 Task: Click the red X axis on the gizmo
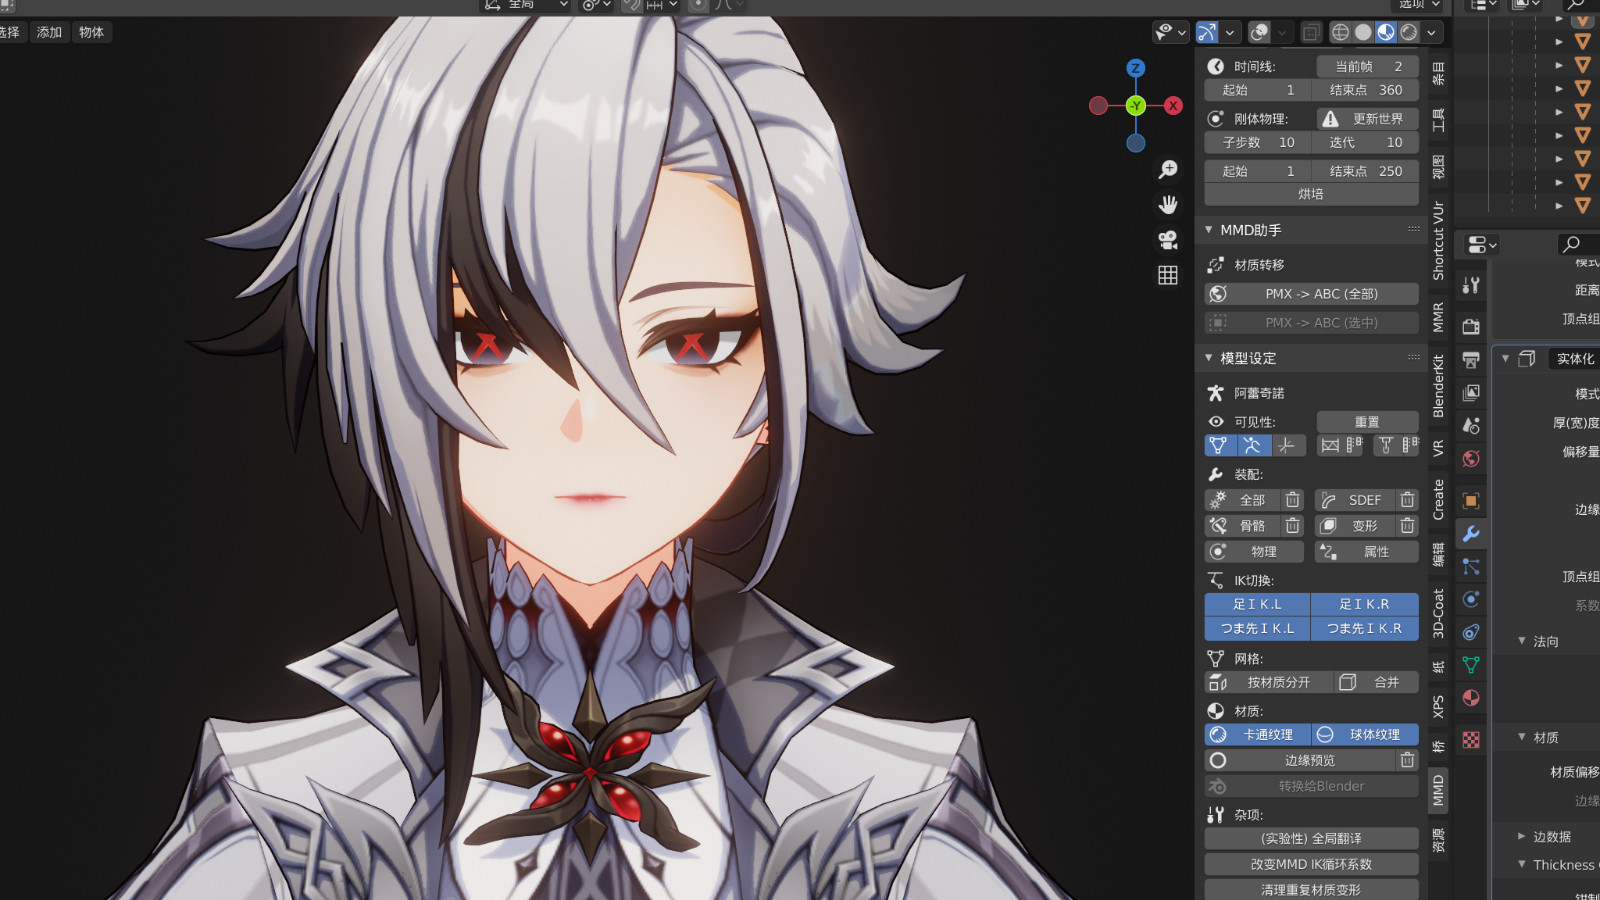click(1174, 105)
